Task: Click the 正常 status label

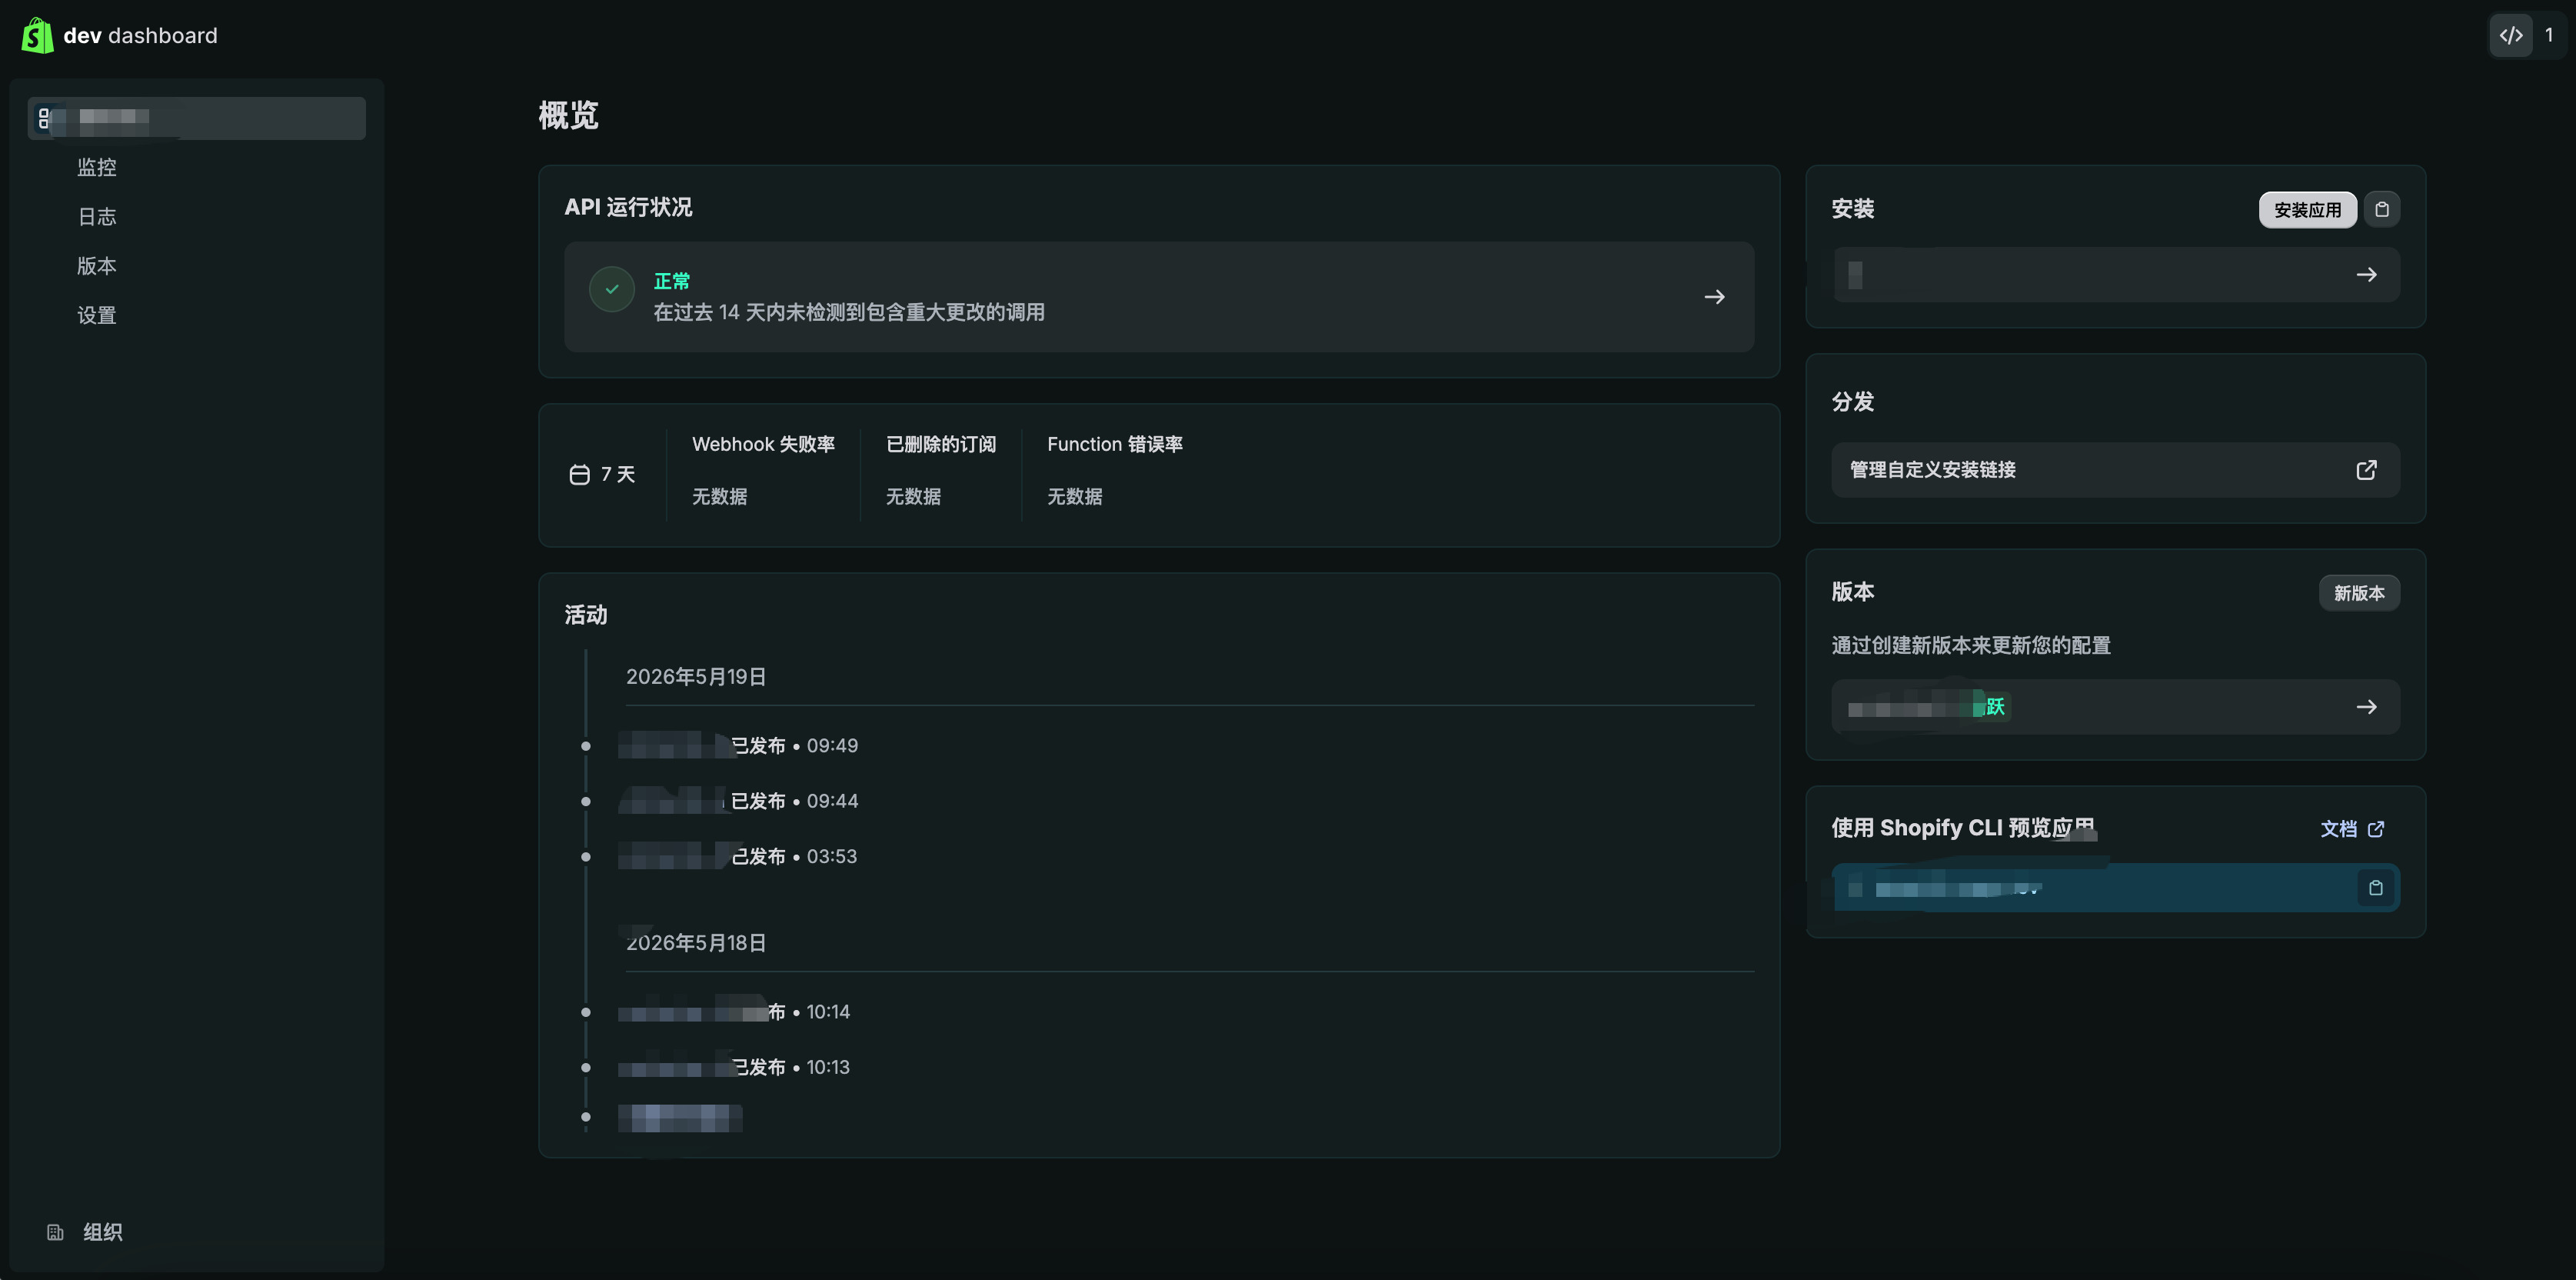Action: click(672, 281)
